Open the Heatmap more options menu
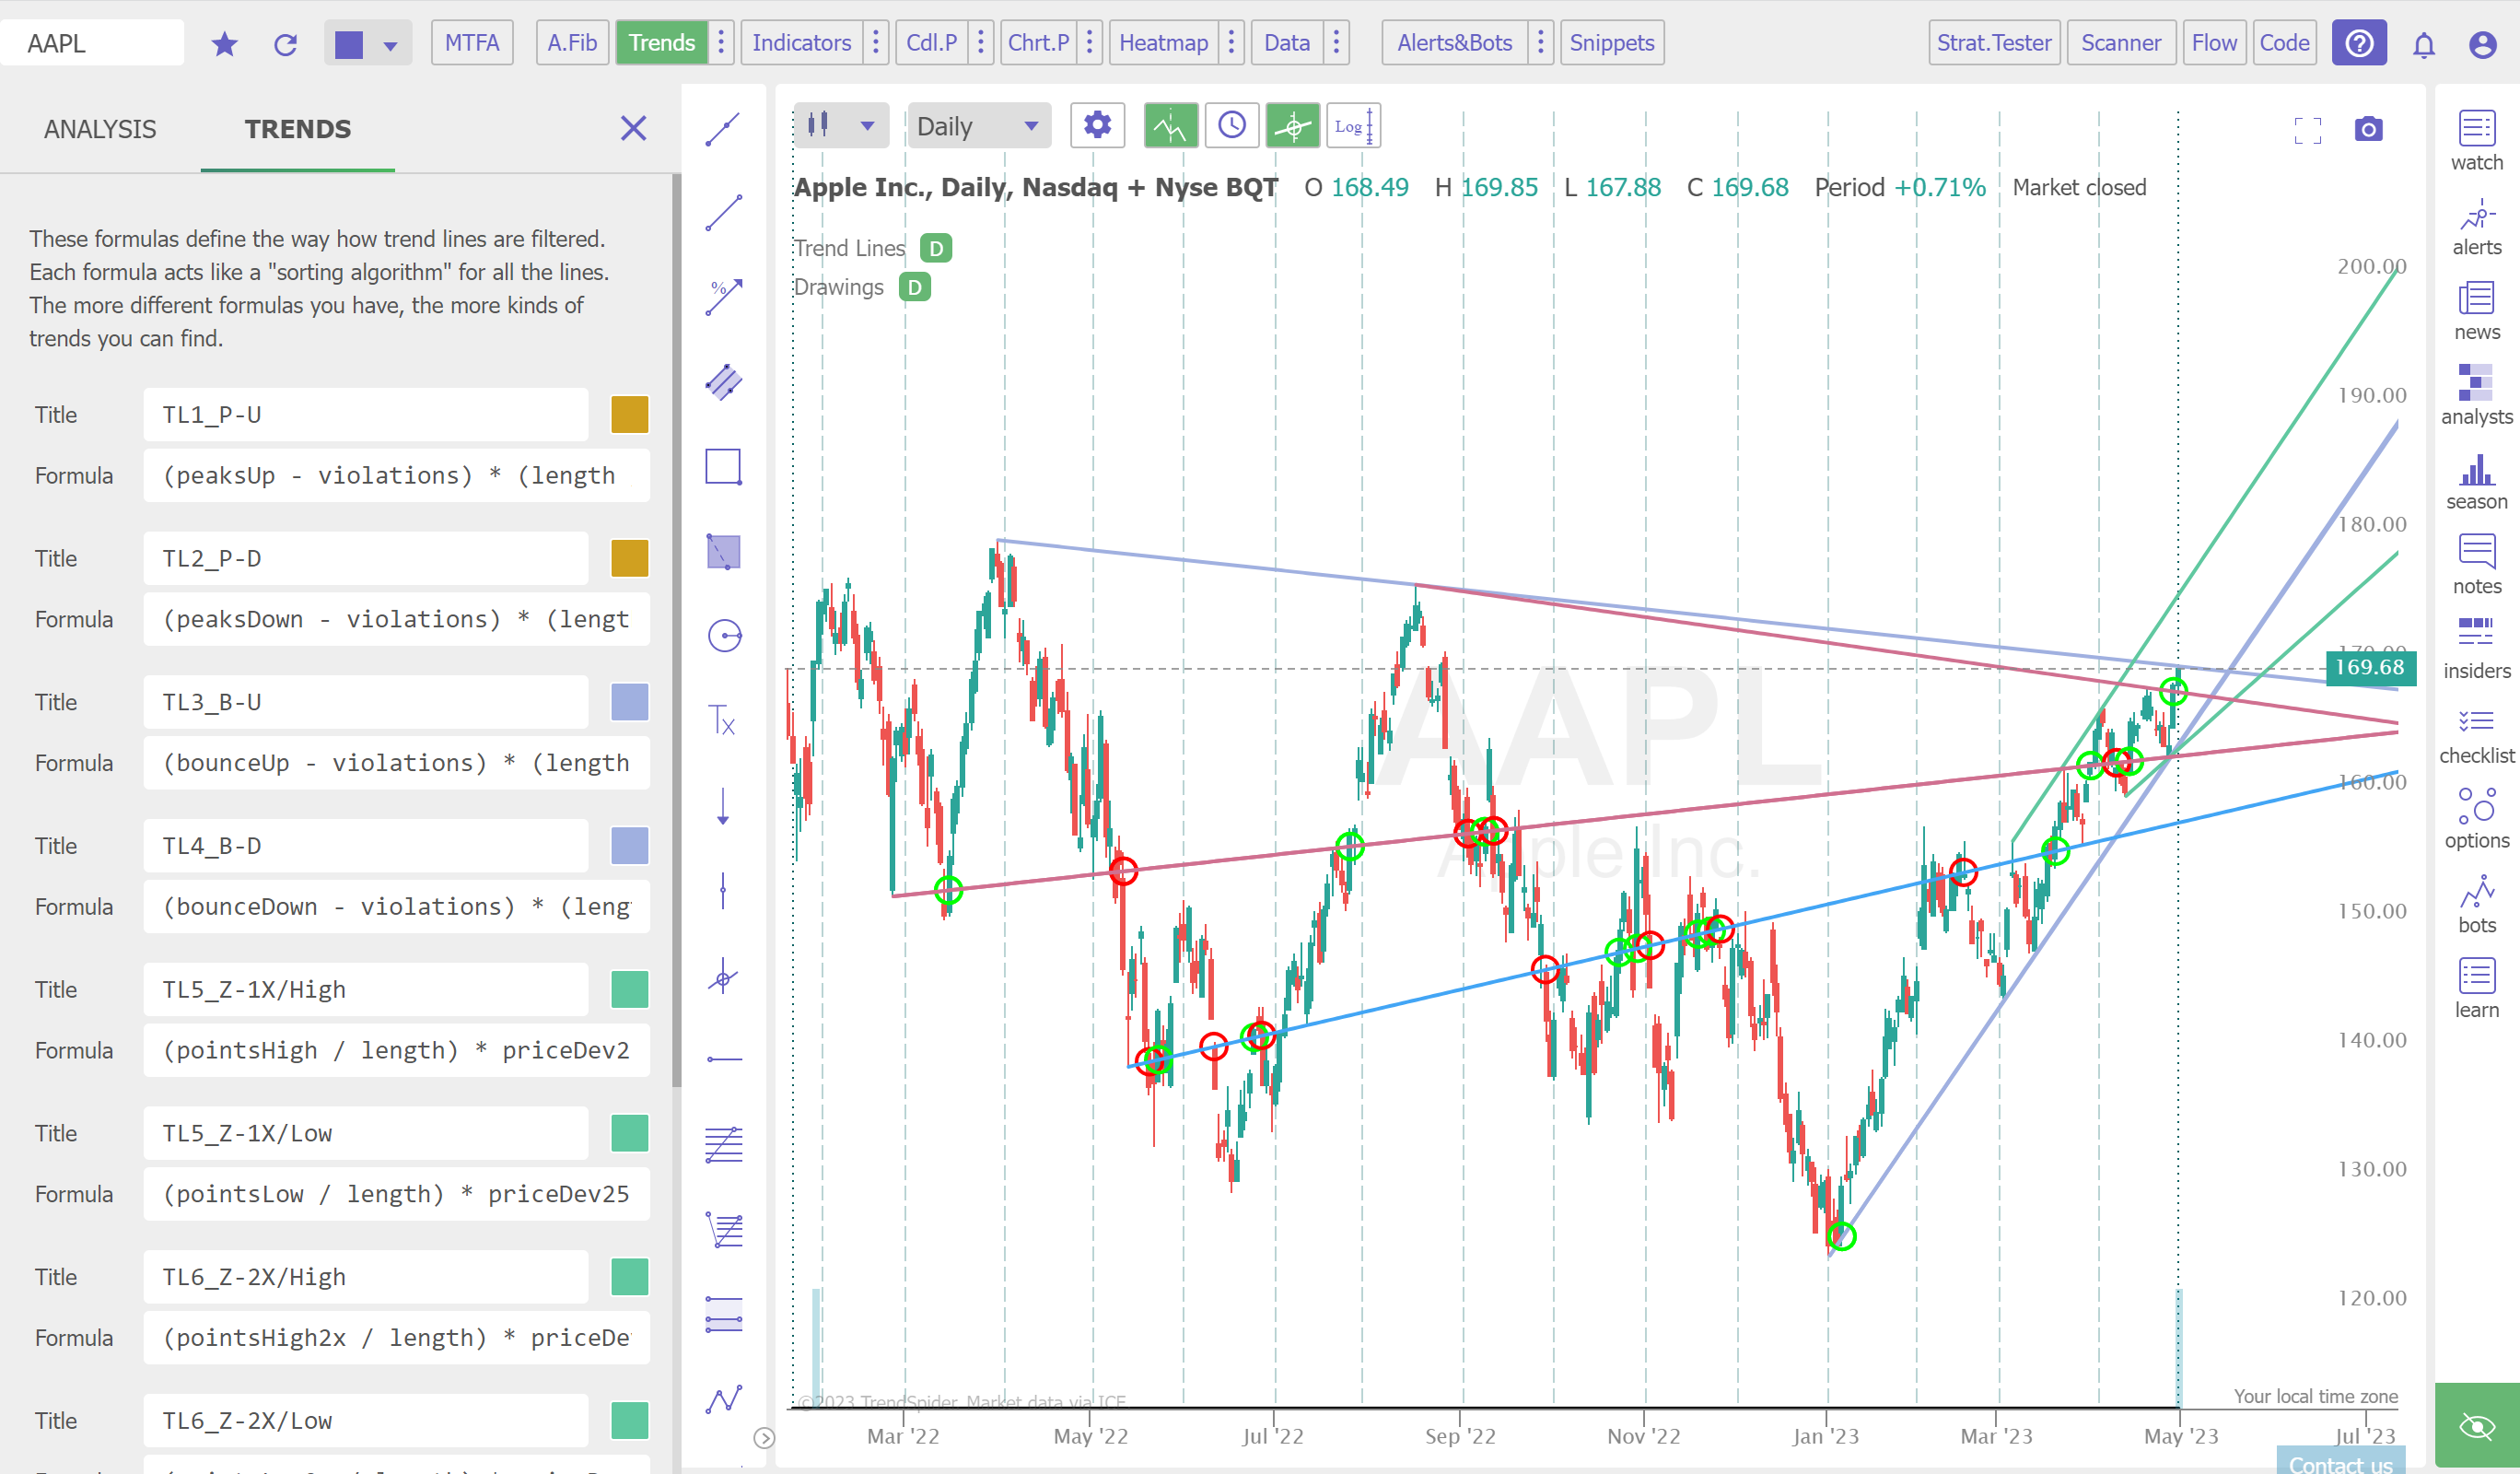Screen dimensions: 2520x1474 pos(1231,43)
